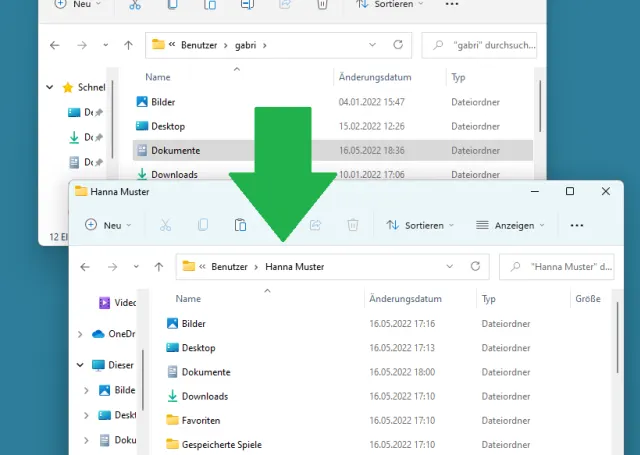Refresh the Hanna Muster folder
Screen dimensions: 640x455
[x=475, y=266]
